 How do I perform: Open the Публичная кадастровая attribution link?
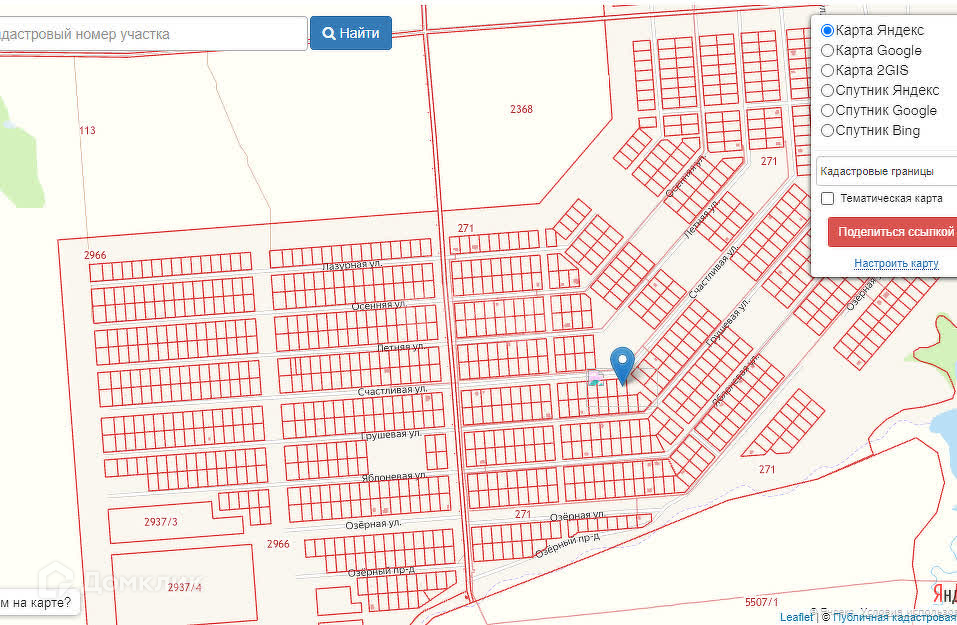pos(895,618)
